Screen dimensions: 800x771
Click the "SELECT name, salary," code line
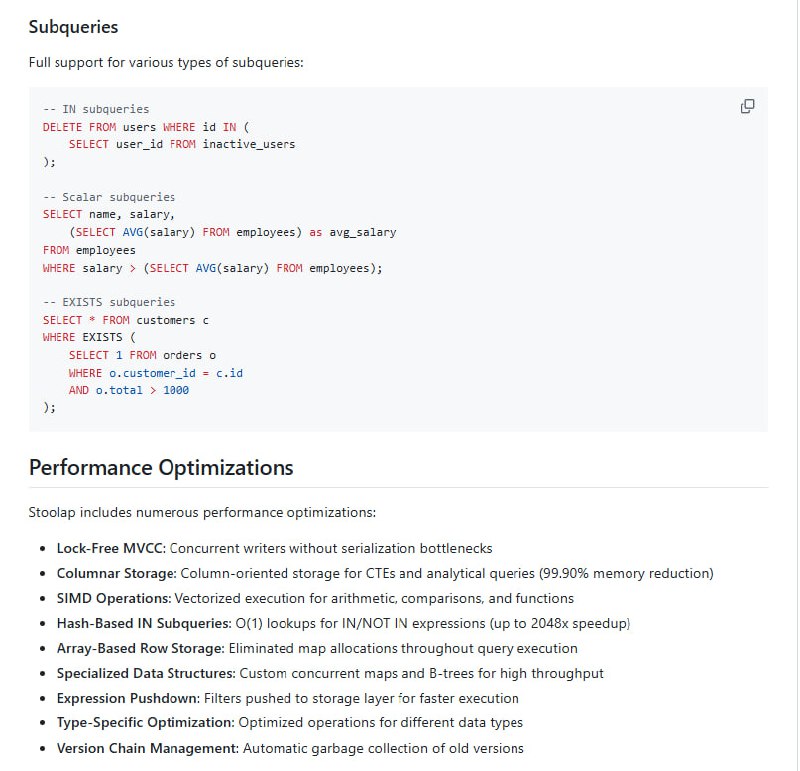[x=109, y=214]
